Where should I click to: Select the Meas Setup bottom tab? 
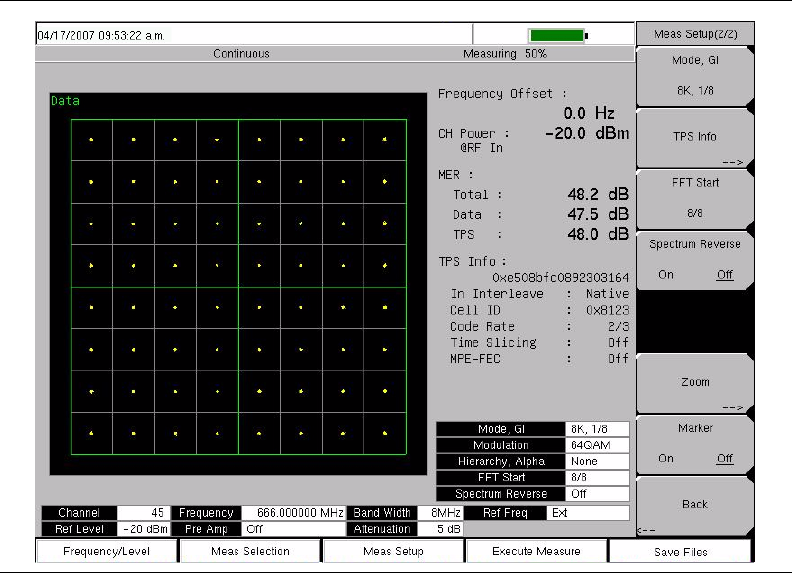[x=393, y=551]
